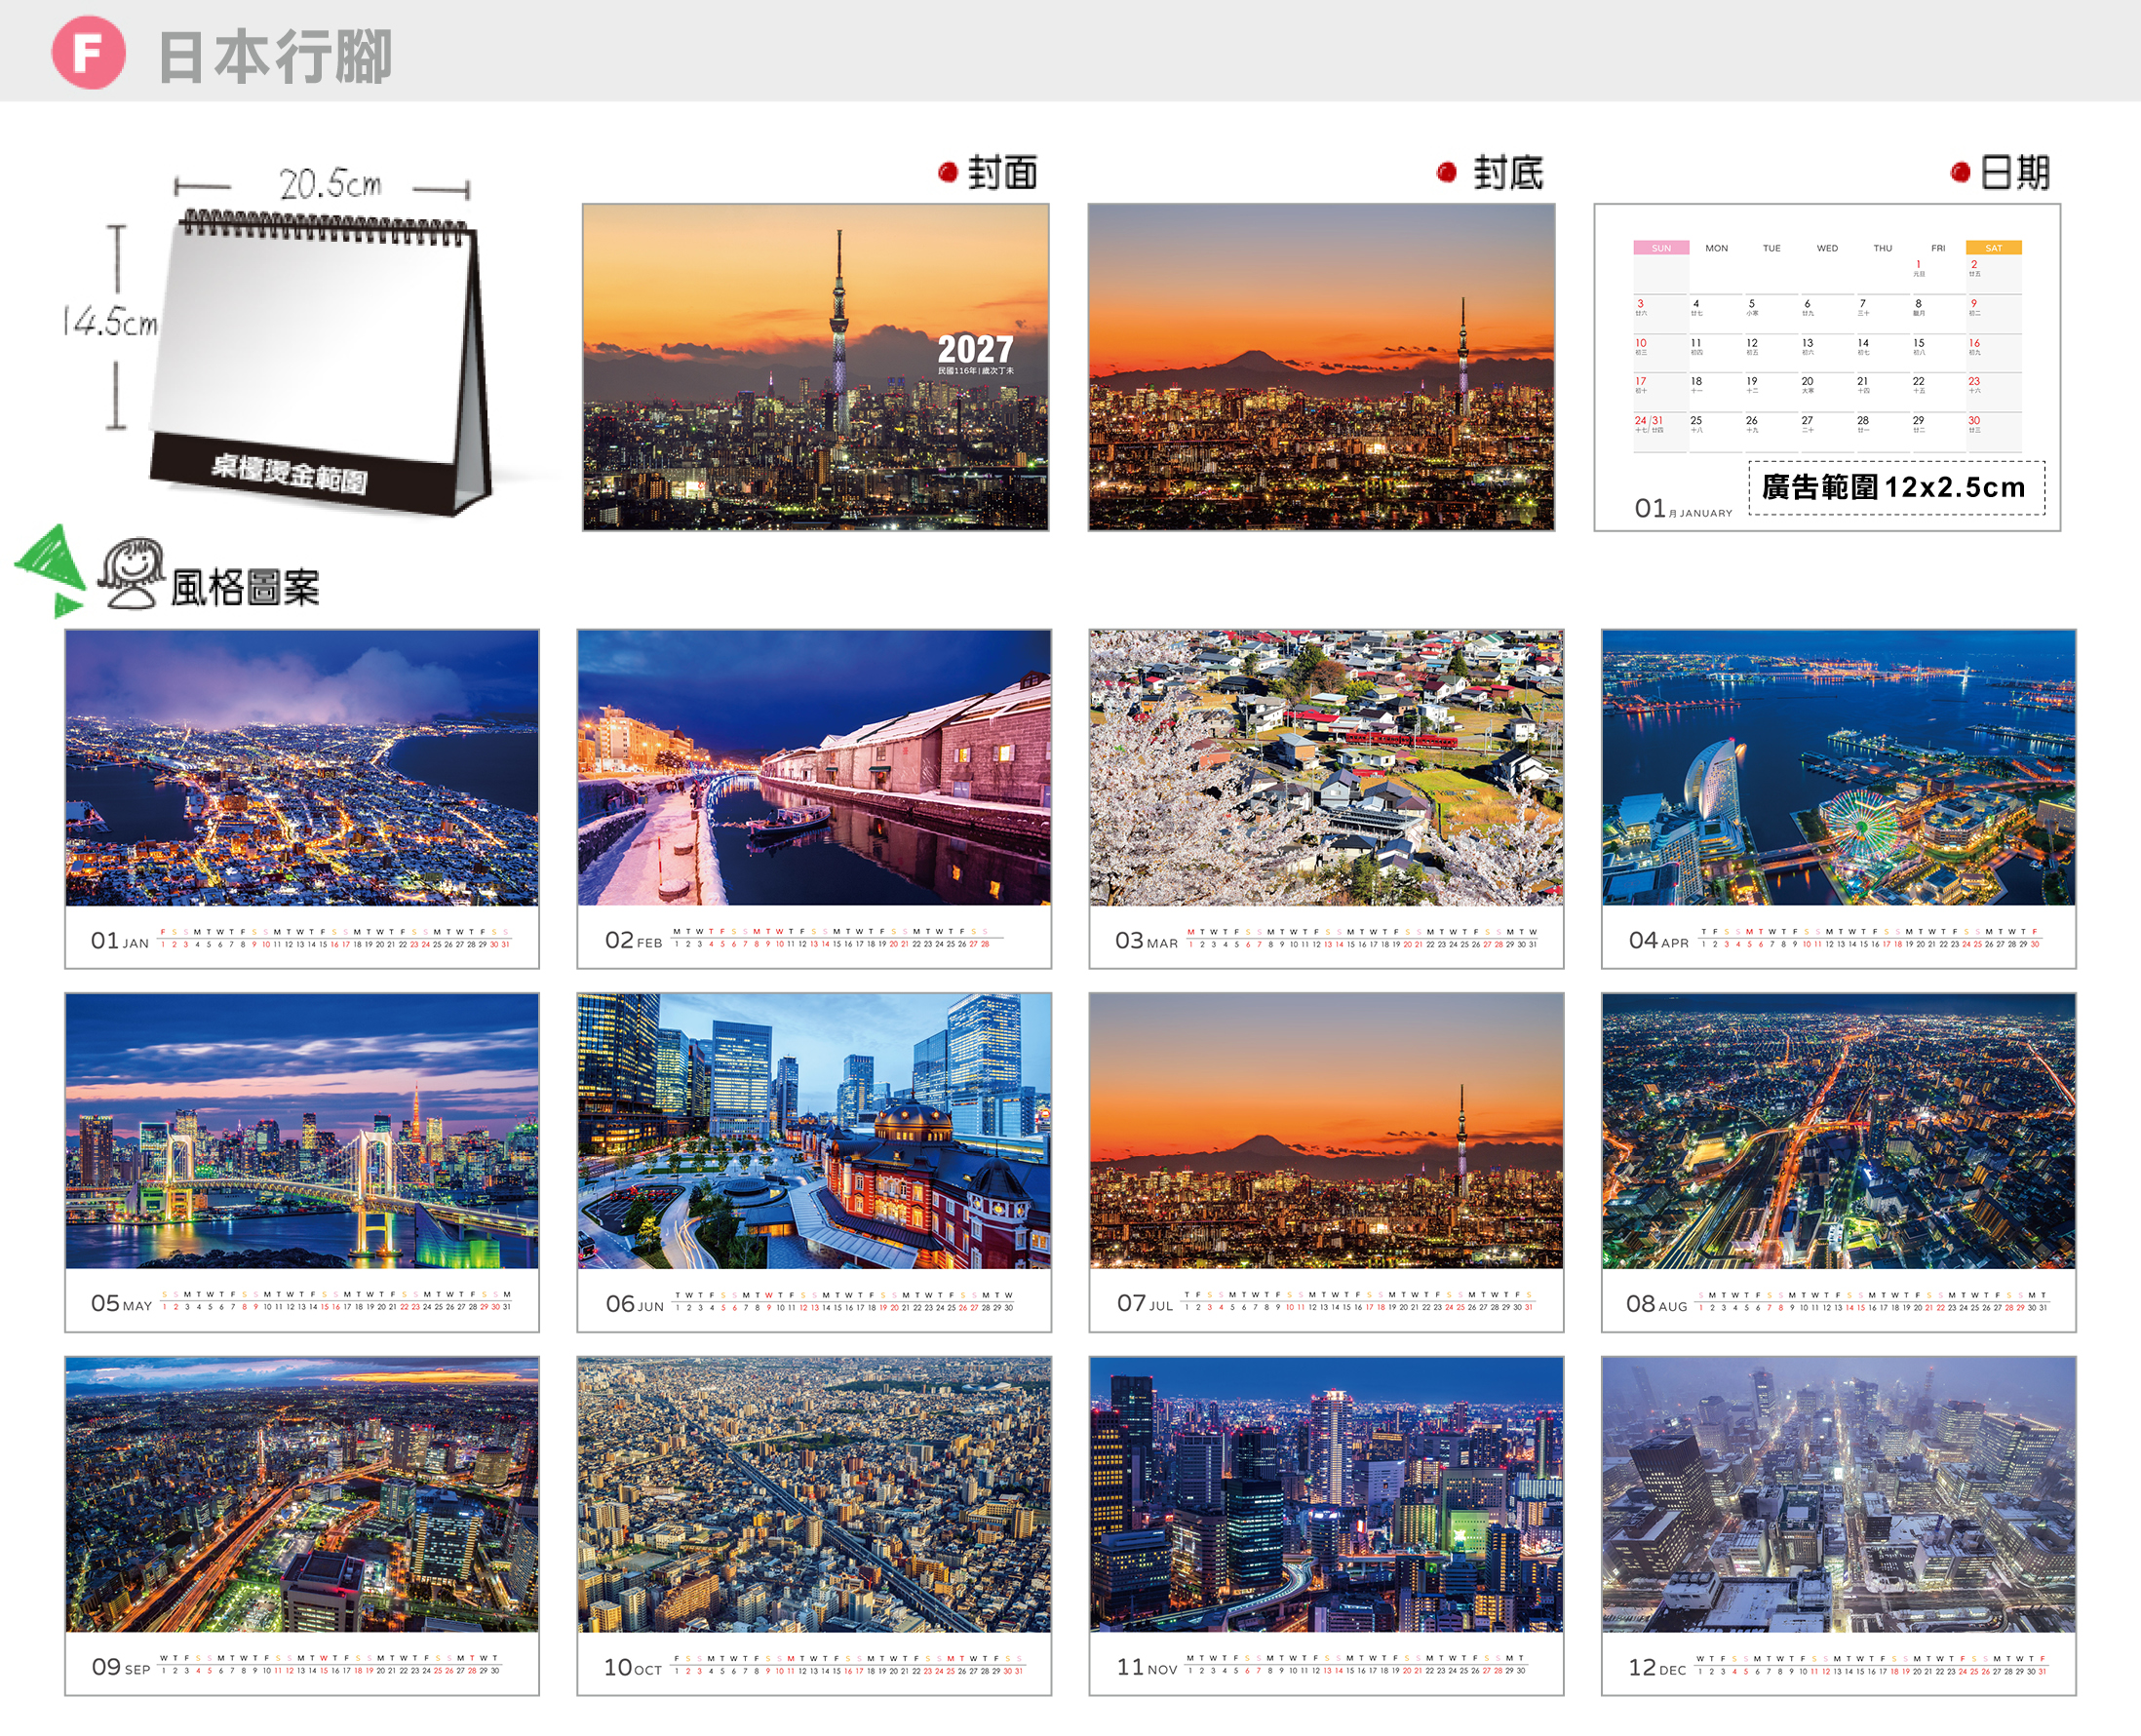Click the cartoon girl face icon

point(132,573)
